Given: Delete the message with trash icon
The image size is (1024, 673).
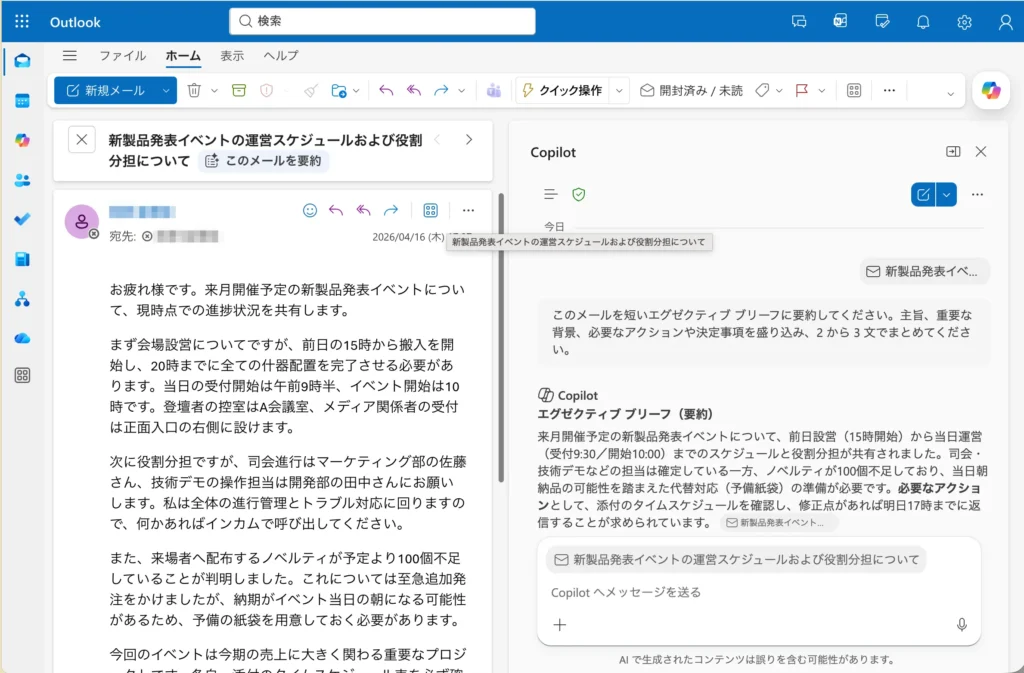Looking at the screenshot, I should pos(194,90).
